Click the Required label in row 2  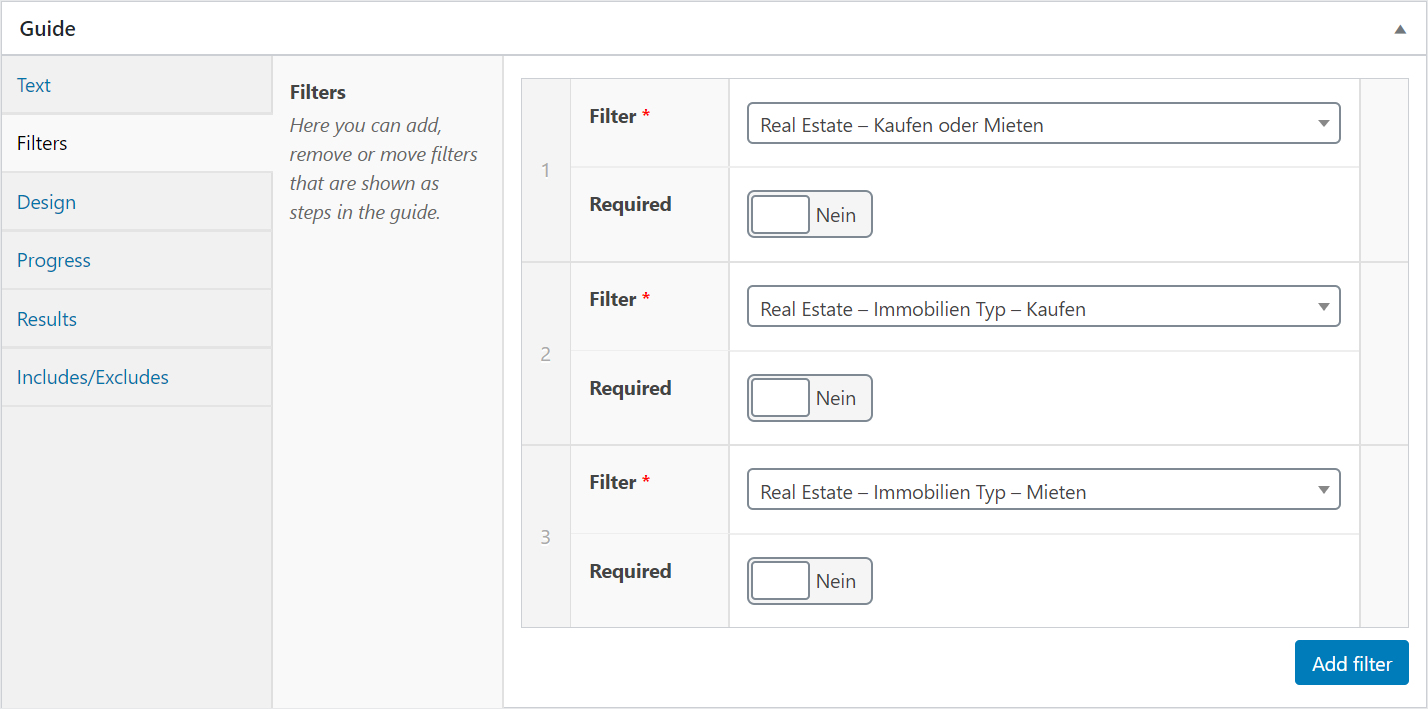pyautogui.click(x=630, y=388)
